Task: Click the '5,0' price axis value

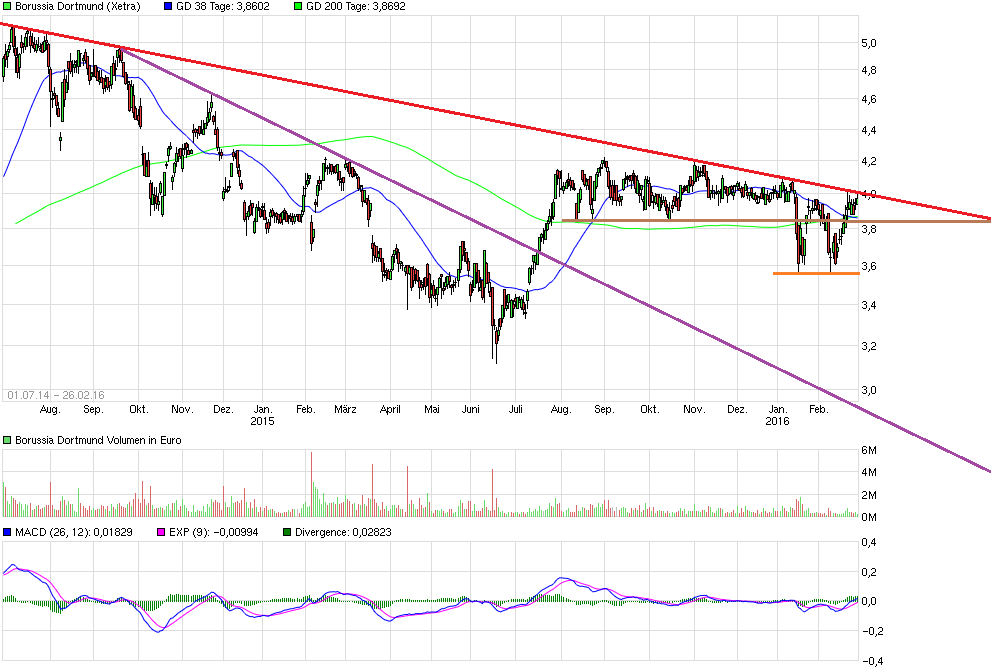Action: (x=868, y=43)
